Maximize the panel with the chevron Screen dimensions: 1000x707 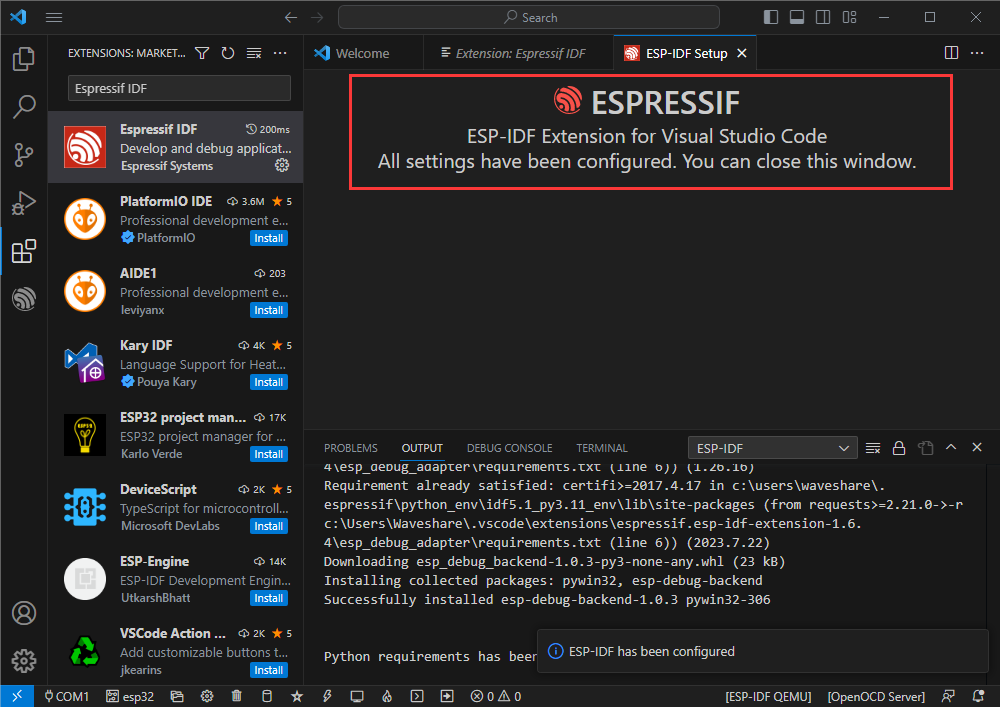pos(951,448)
